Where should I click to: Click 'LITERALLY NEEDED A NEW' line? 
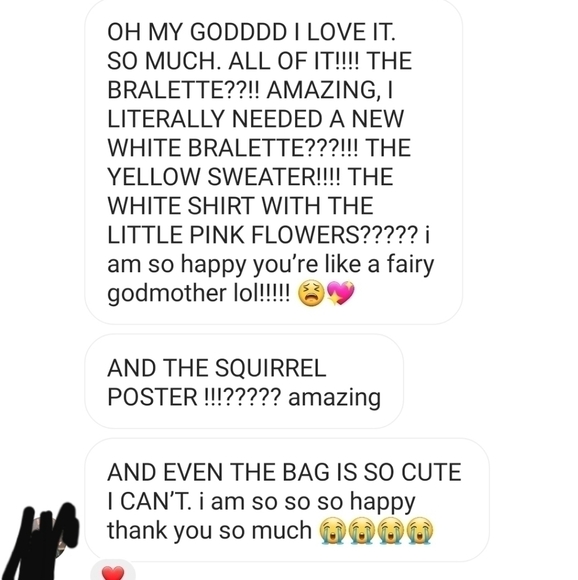click(256, 119)
